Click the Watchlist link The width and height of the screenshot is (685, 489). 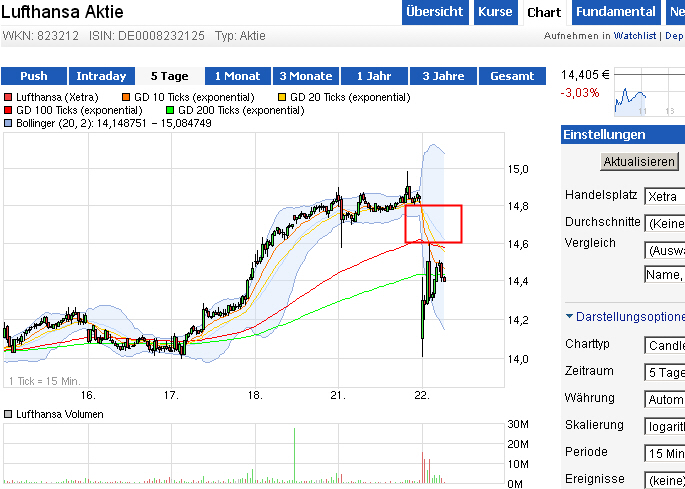pyautogui.click(x=635, y=36)
